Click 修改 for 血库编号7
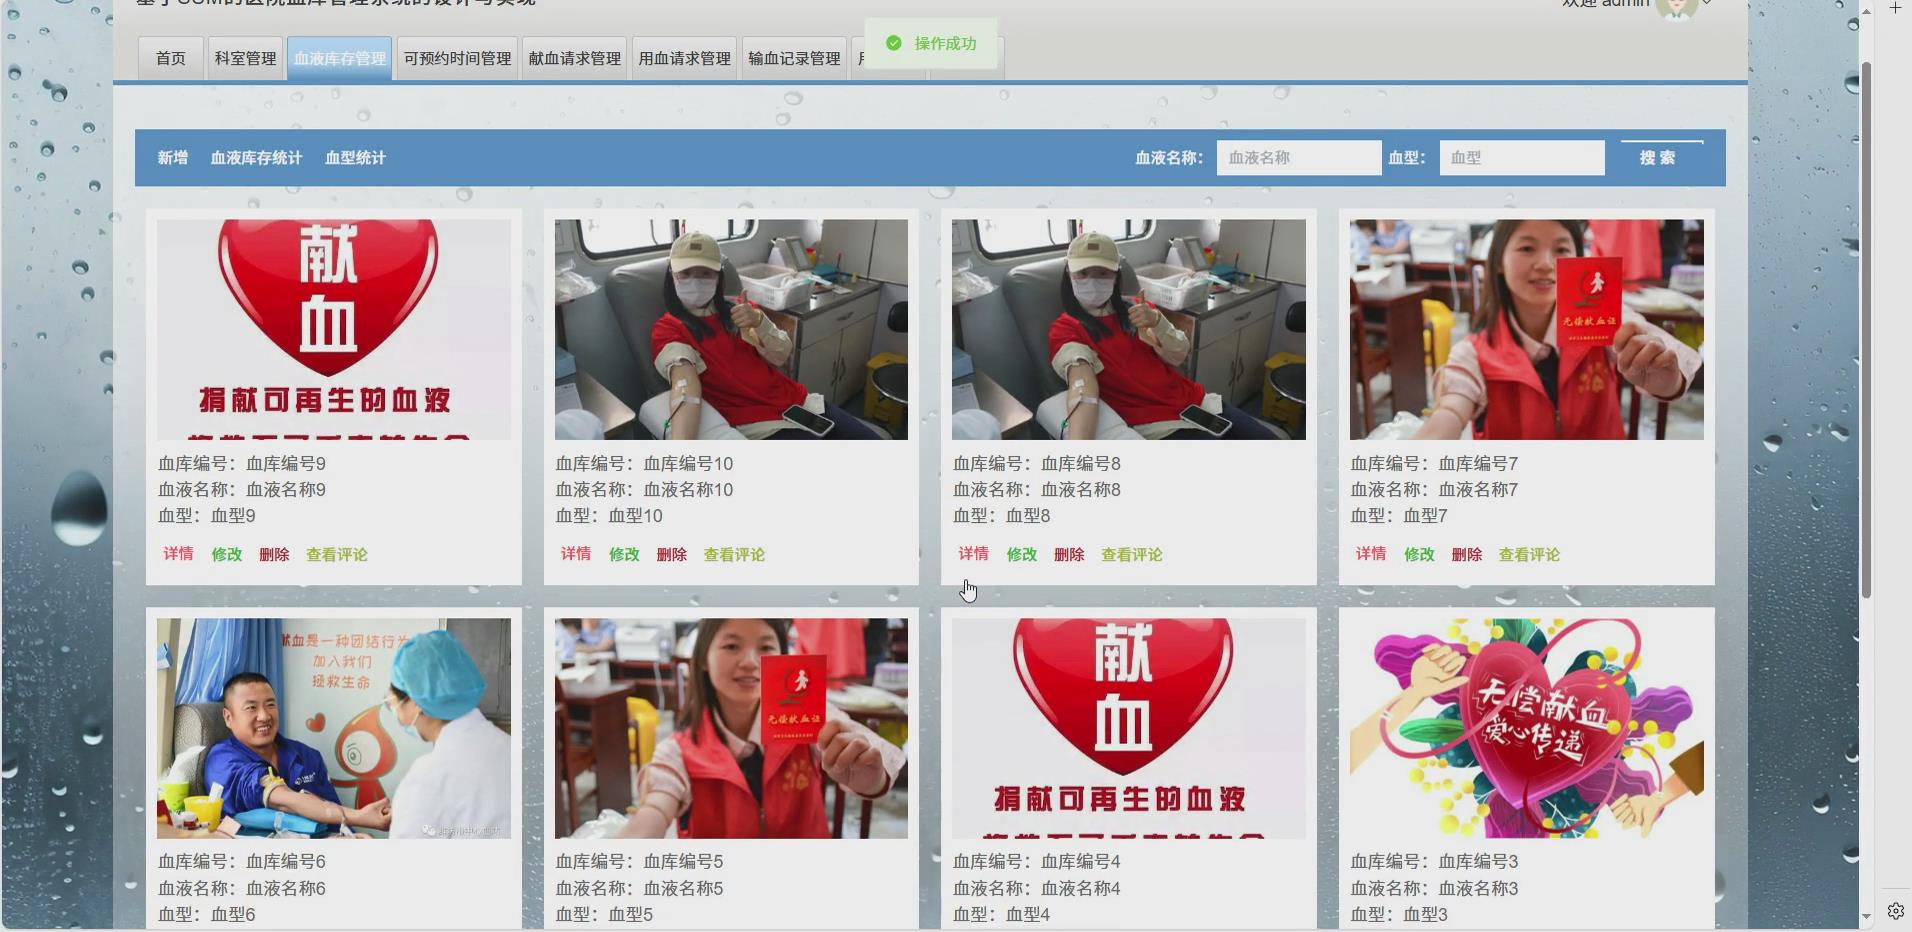Image resolution: width=1912 pixels, height=932 pixels. coord(1419,554)
